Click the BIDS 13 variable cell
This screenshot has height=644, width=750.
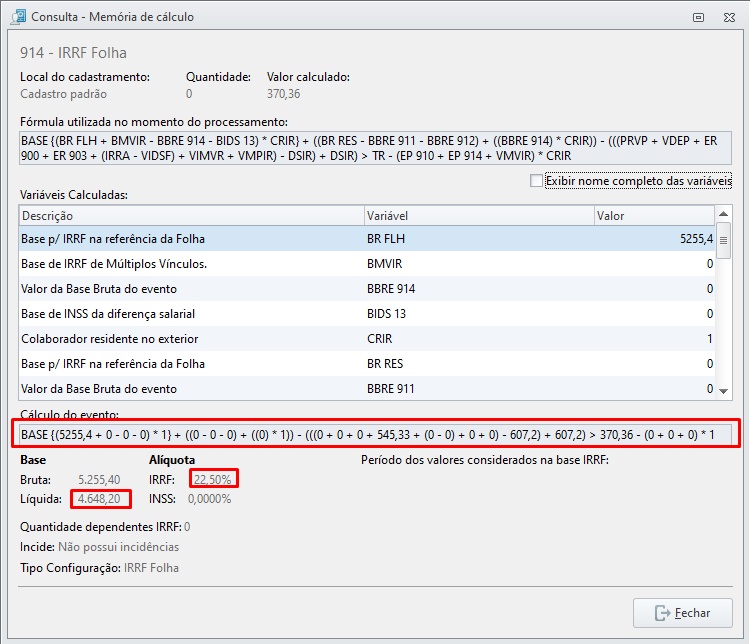pyautogui.click(x=386, y=314)
